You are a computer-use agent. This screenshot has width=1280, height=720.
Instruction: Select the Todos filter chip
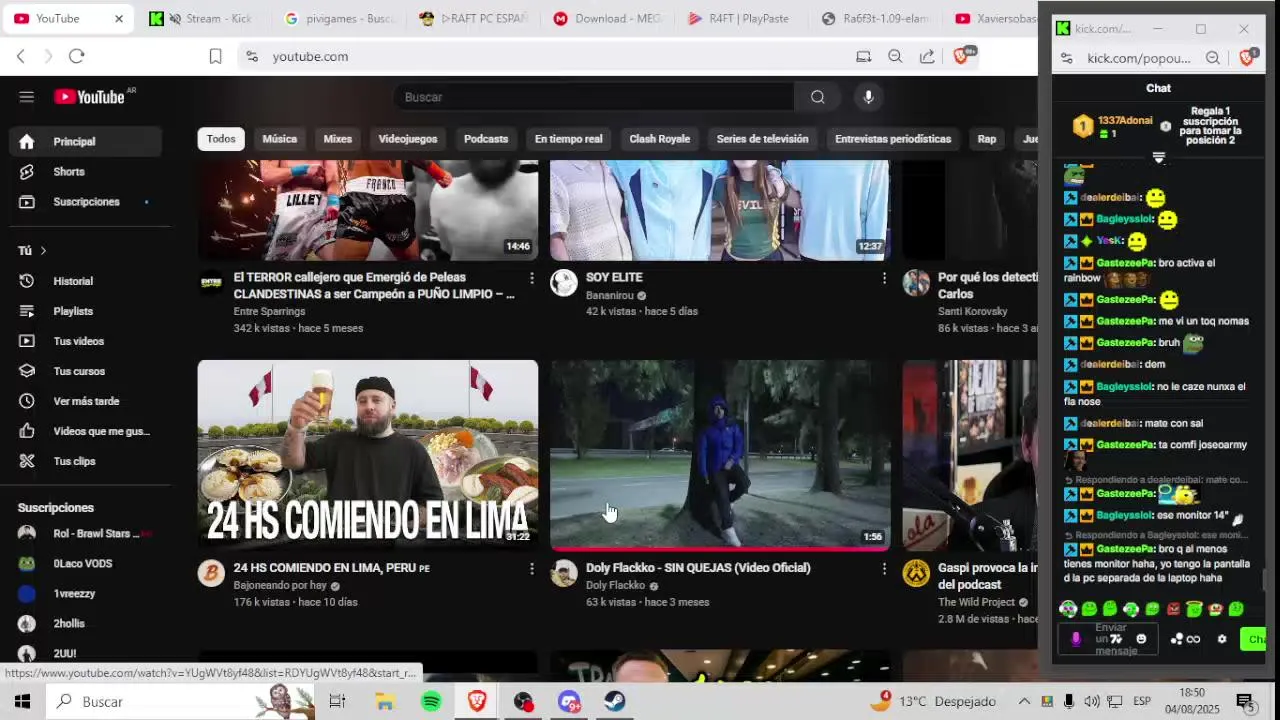click(221, 139)
